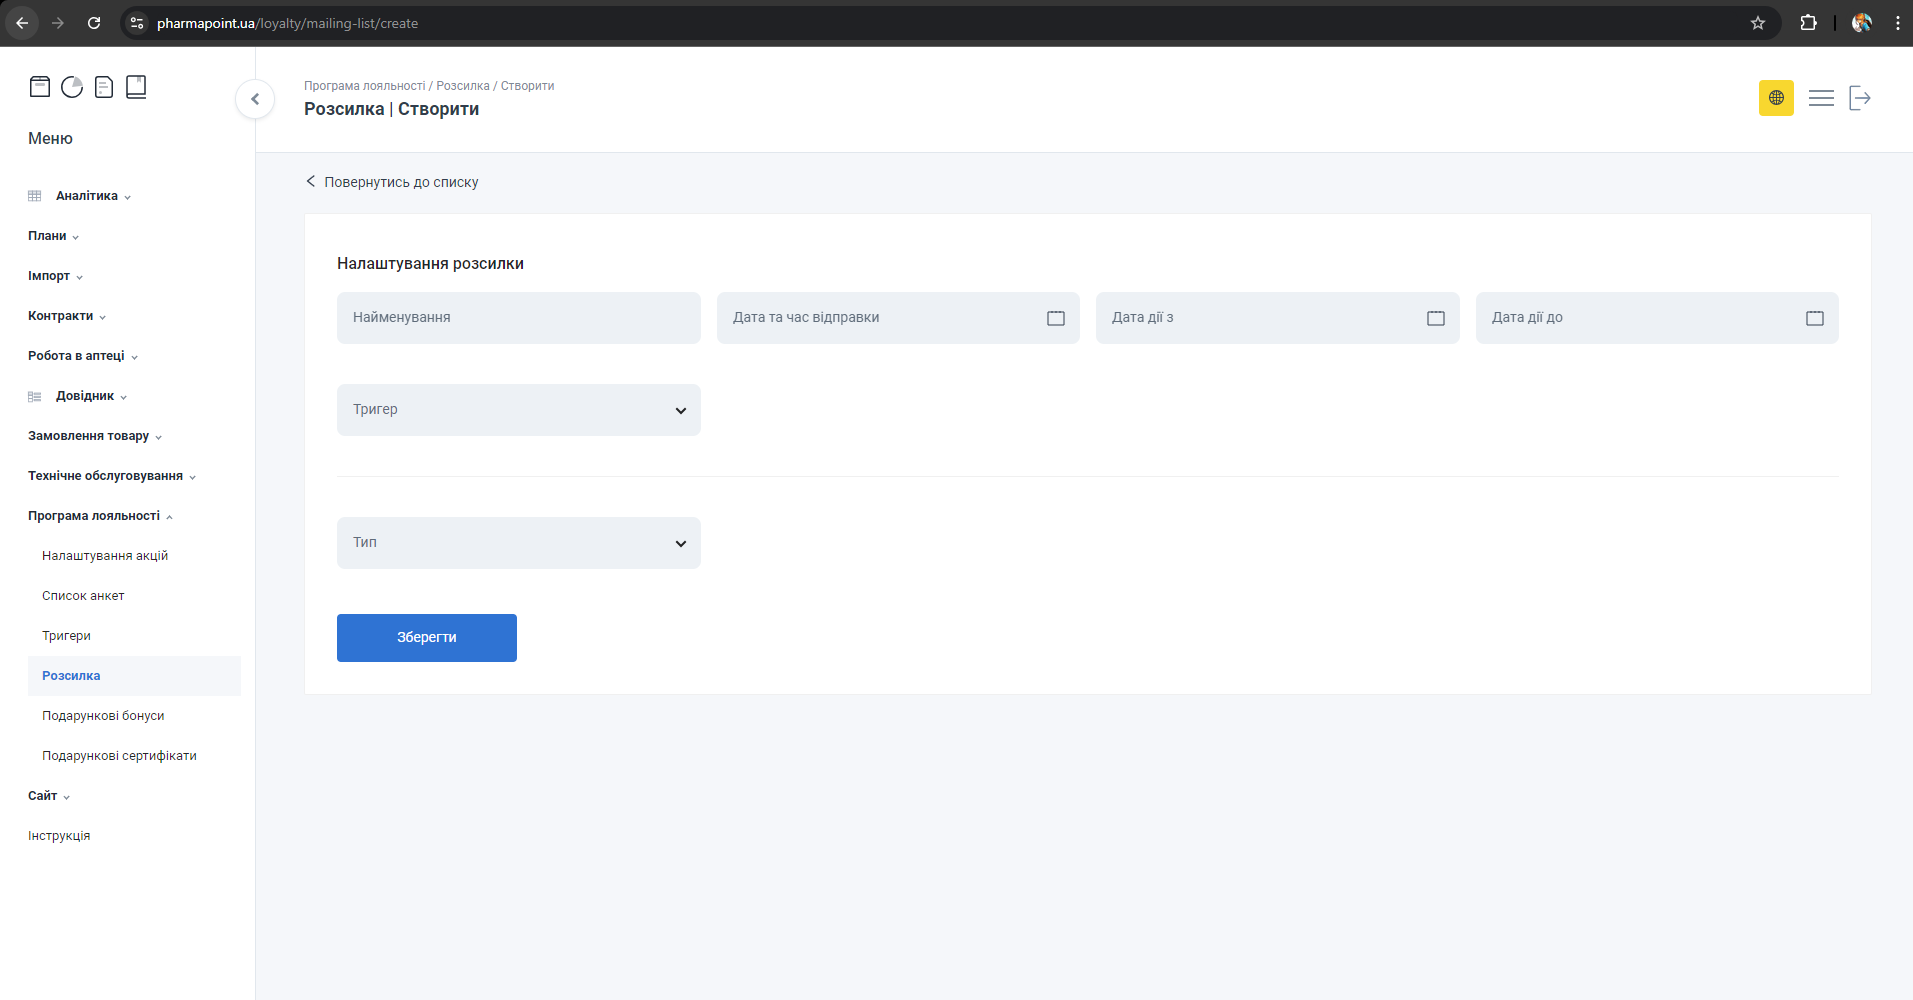Collapse the Програма лояльності menu section
Image resolution: width=1913 pixels, height=1000 pixels.
(x=94, y=516)
